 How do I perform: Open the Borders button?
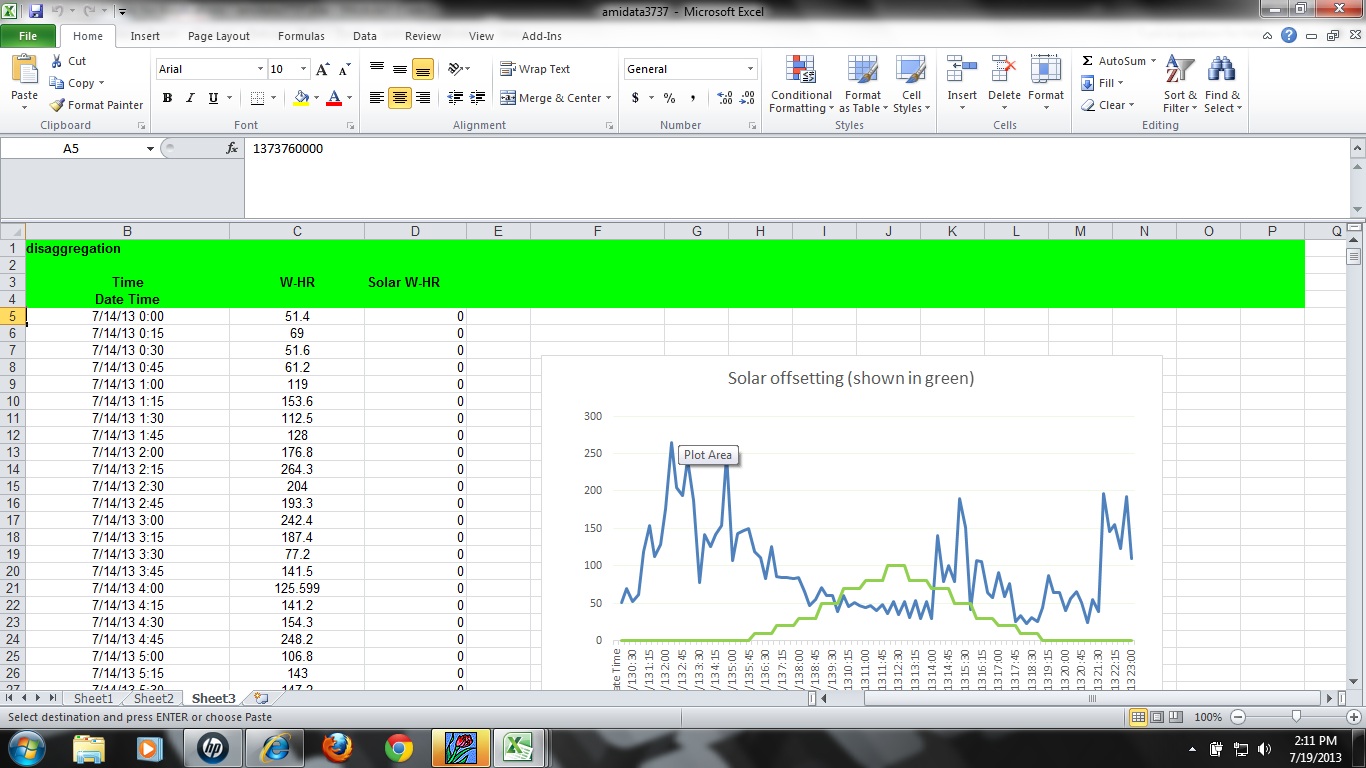pos(257,98)
